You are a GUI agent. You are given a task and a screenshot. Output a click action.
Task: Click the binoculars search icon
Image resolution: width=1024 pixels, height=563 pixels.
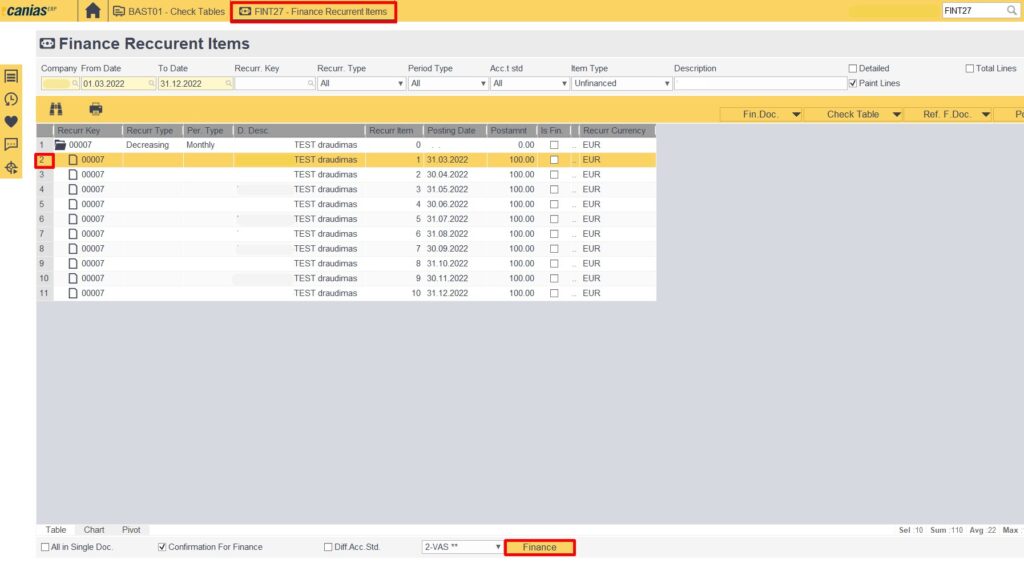coord(56,109)
